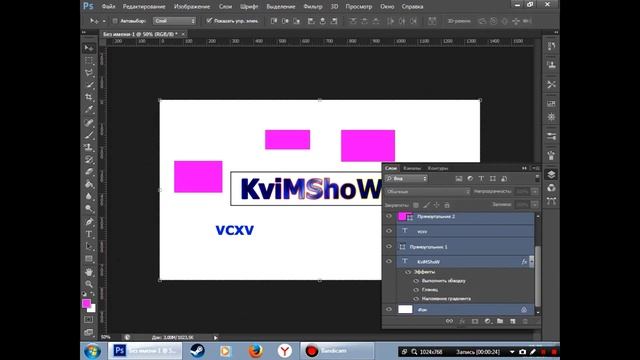Open the status bar info arrow
The width and height of the screenshot is (640, 360).
(x=216, y=338)
